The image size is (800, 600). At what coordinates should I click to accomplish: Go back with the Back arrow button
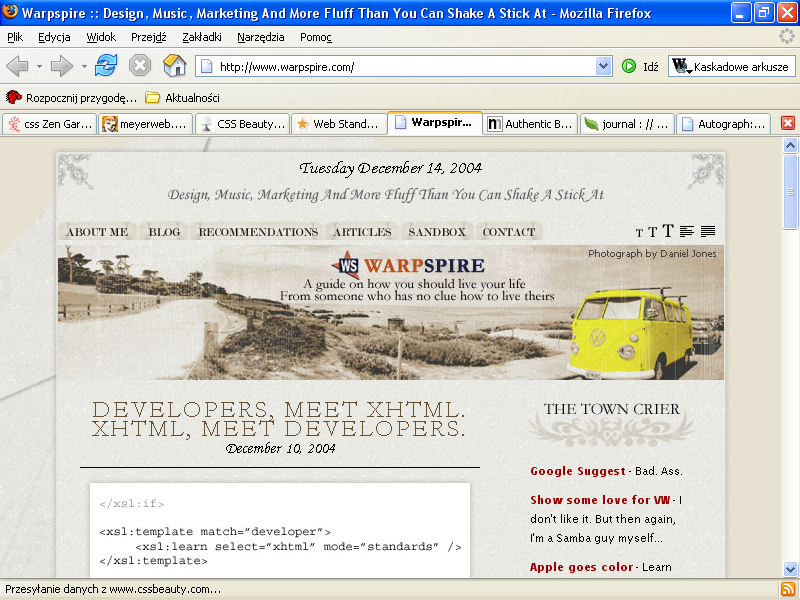tap(17, 66)
